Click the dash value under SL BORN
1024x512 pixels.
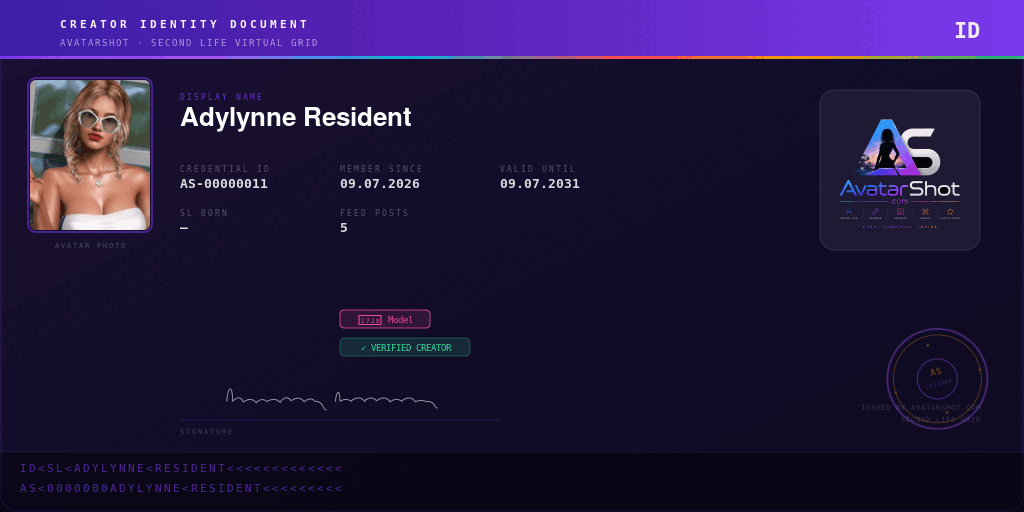tap(184, 228)
